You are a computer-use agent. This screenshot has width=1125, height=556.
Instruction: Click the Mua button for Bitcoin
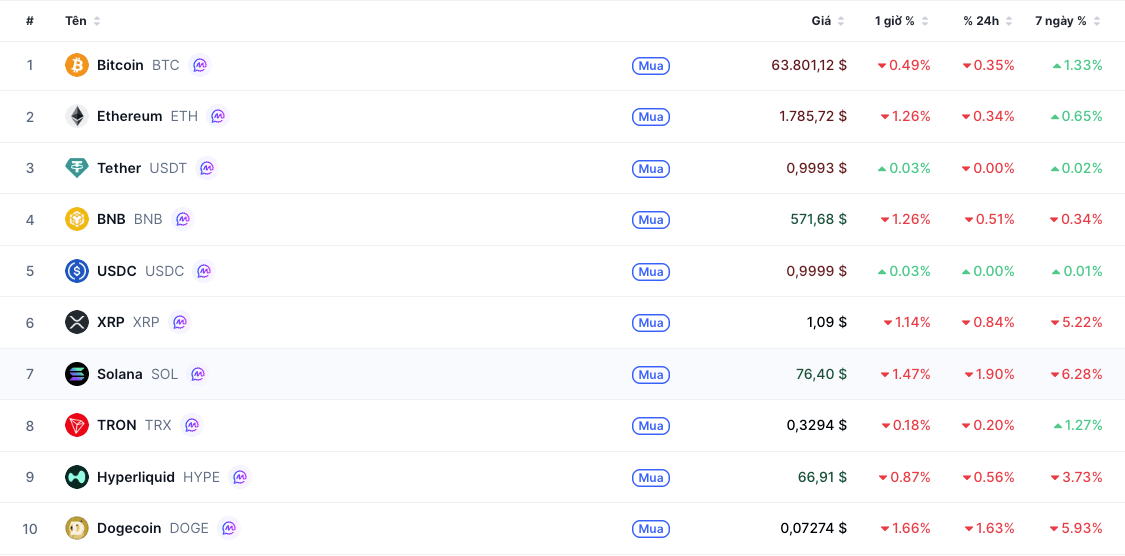click(651, 66)
